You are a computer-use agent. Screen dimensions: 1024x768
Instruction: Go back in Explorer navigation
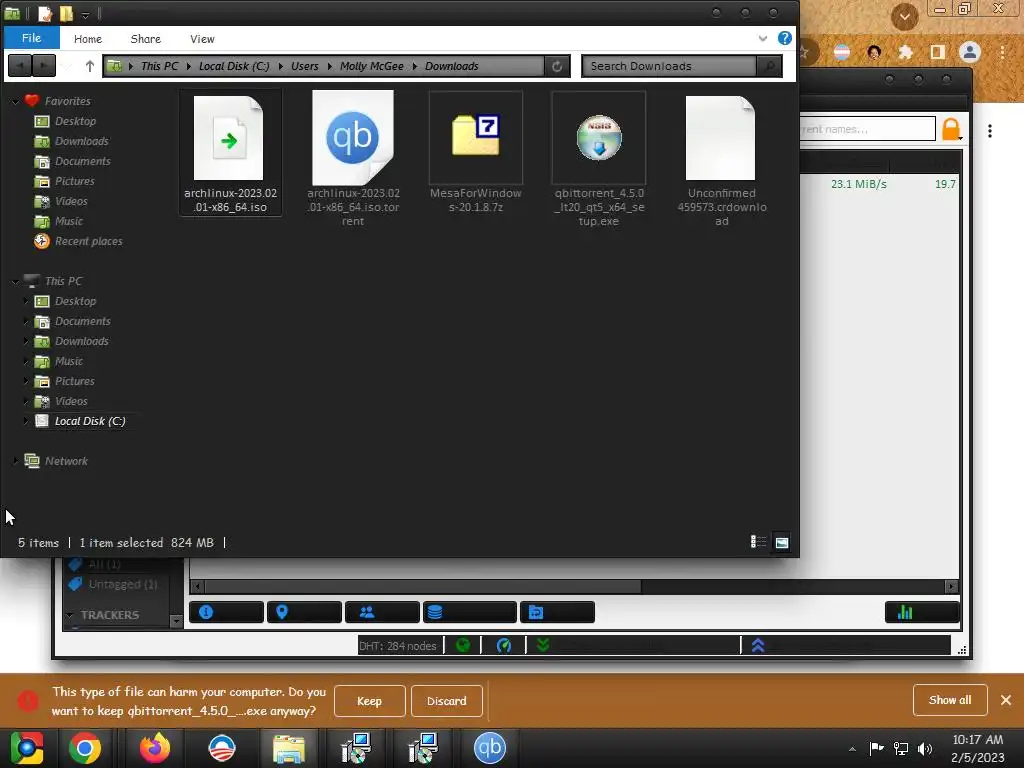pyautogui.click(x=20, y=65)
